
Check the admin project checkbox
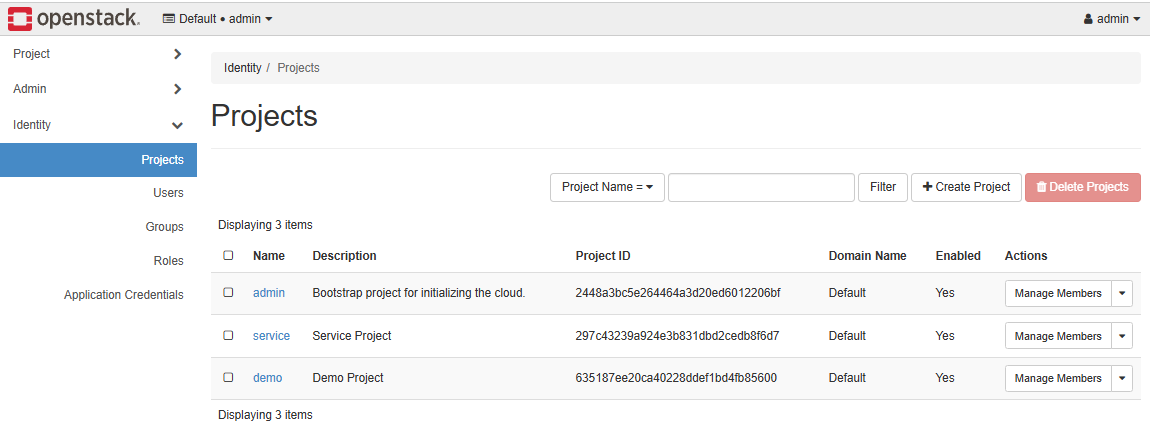click(228, 293)
